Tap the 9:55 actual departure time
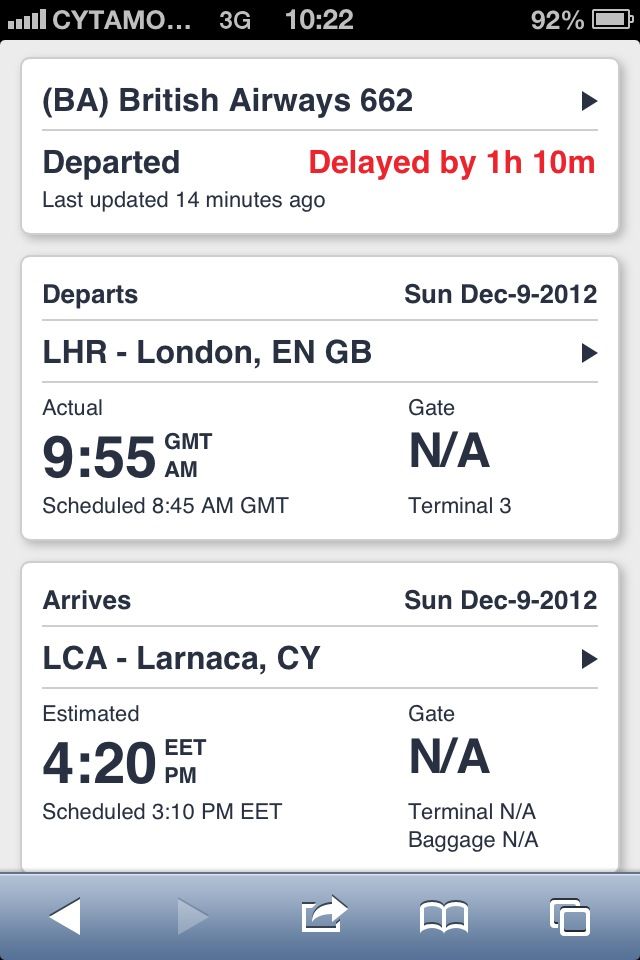640x960 pixels. (x=99, y=457)
